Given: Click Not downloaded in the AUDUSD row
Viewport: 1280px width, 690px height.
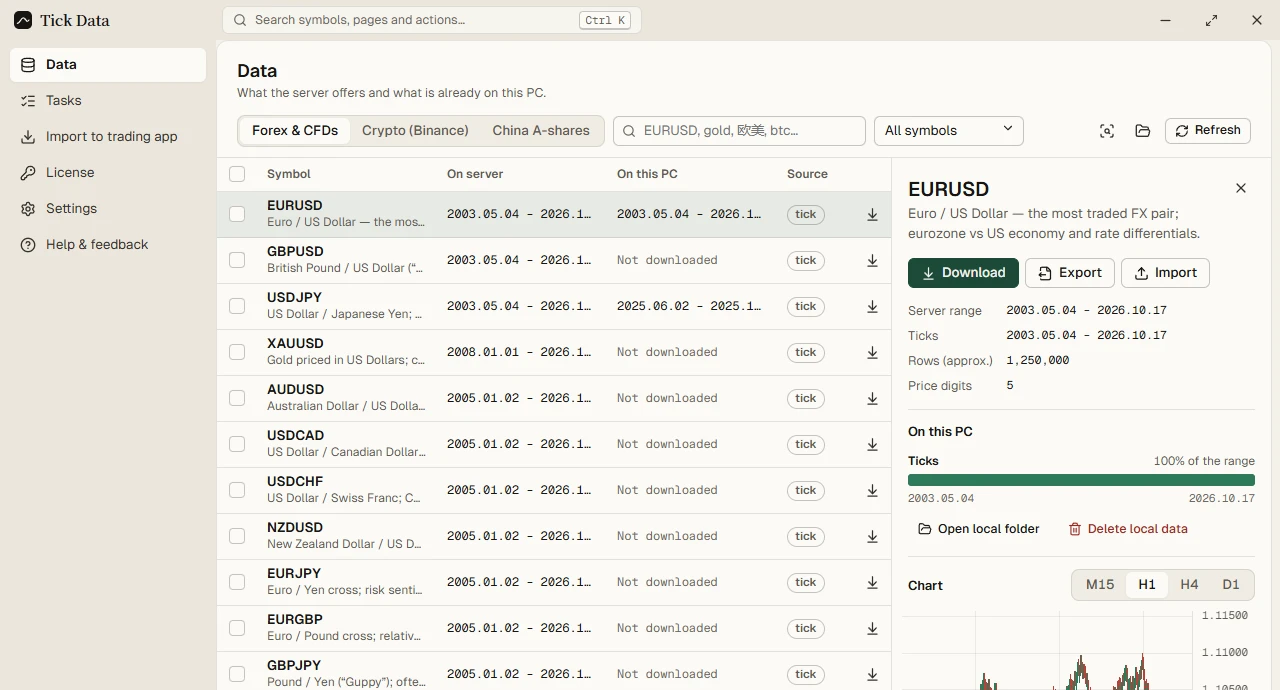Looking at the screenshot, I should (667, 398).
